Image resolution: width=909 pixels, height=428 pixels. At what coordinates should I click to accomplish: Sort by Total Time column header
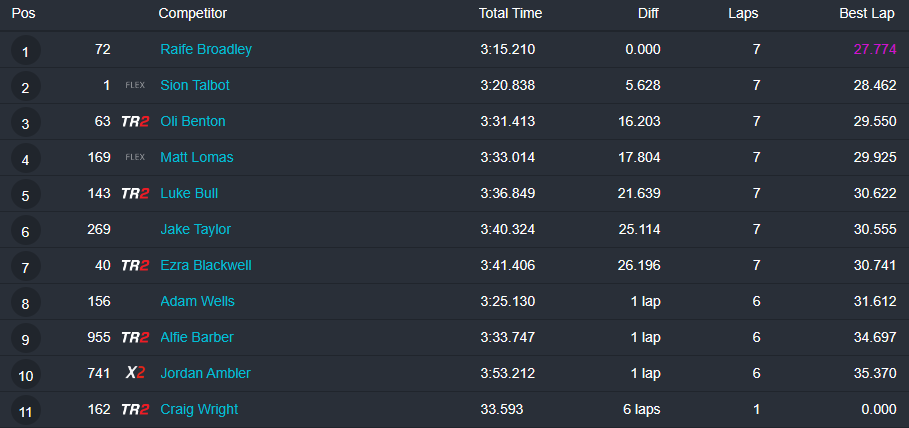pyautogui.click(x=510, y=13)
